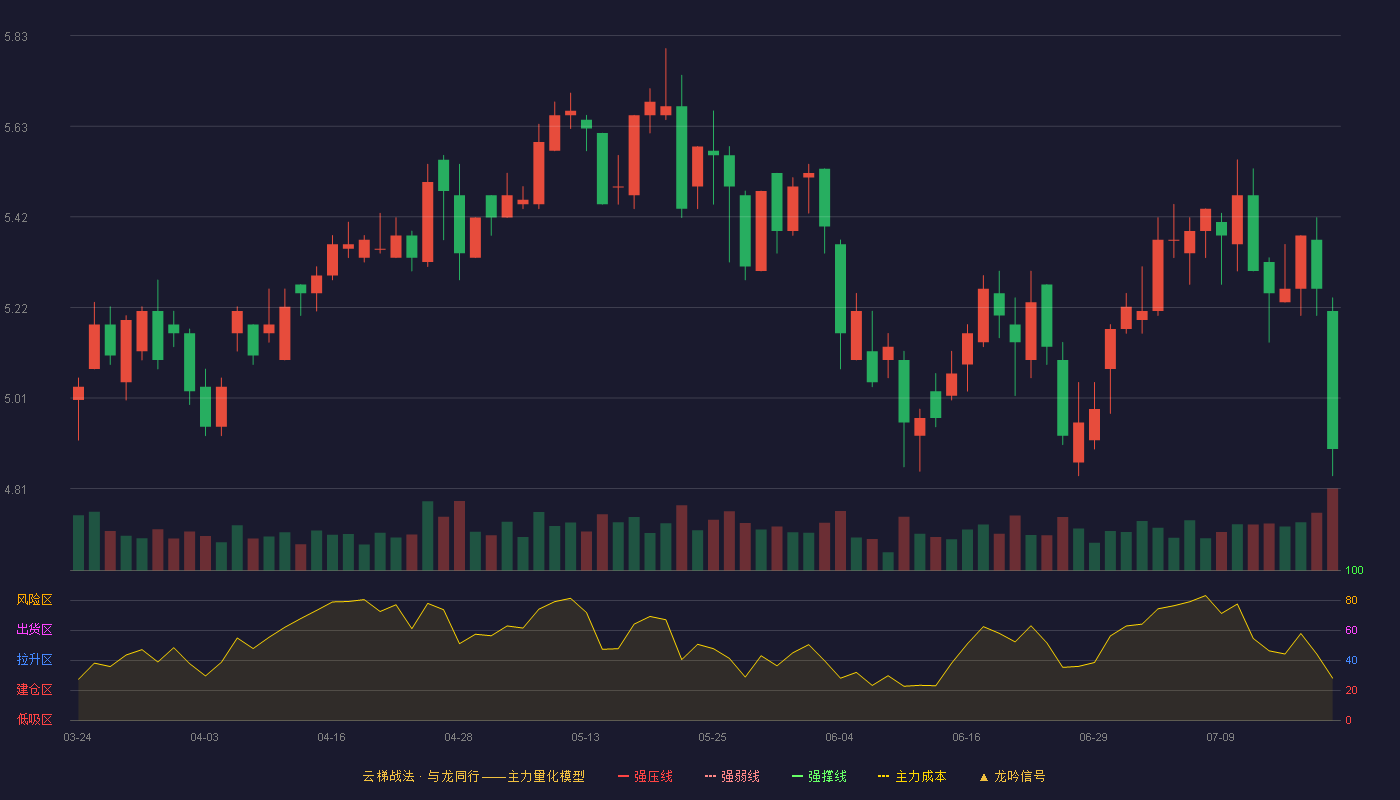Select the first red candlestick above 03-24
1400x800 pixels.
point(78,393)
